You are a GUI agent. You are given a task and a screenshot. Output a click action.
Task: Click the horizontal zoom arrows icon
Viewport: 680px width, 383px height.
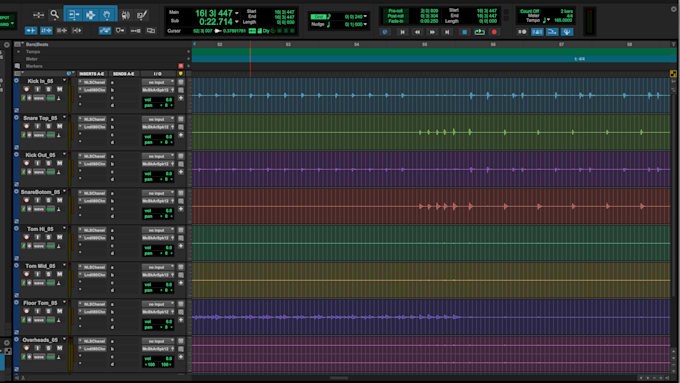click(x=38, y=15)
